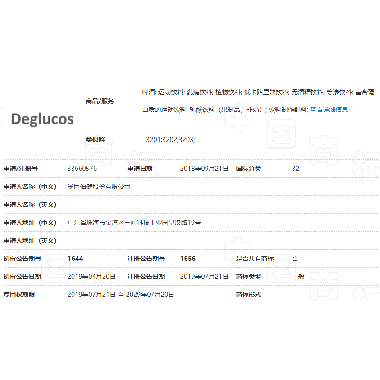Click the applicant Chinese address value
The height and width of the screenshot is (380, 380).
click(x=134, y=223)
